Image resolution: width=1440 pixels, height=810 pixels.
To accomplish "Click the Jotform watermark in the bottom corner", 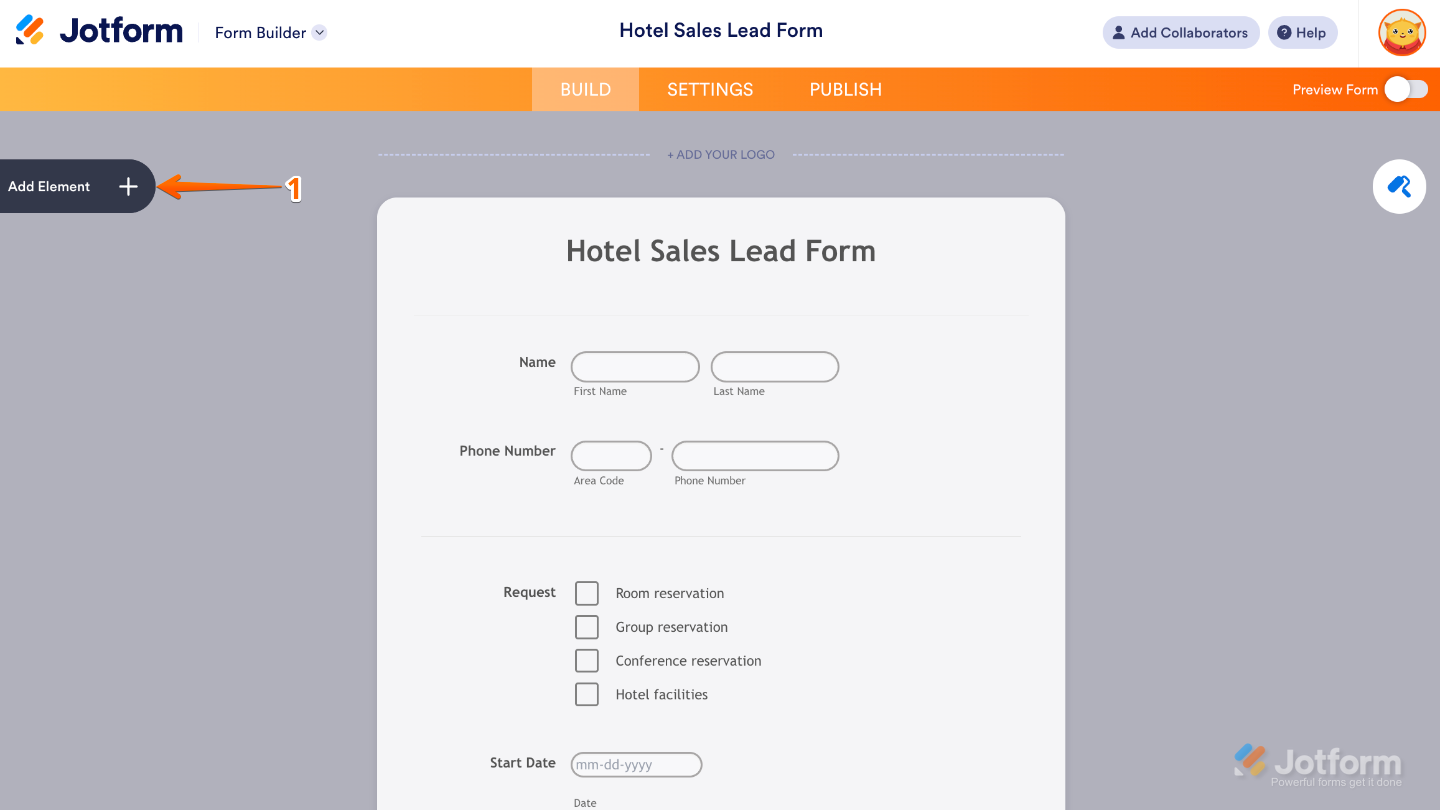I will click(1320, 762).
